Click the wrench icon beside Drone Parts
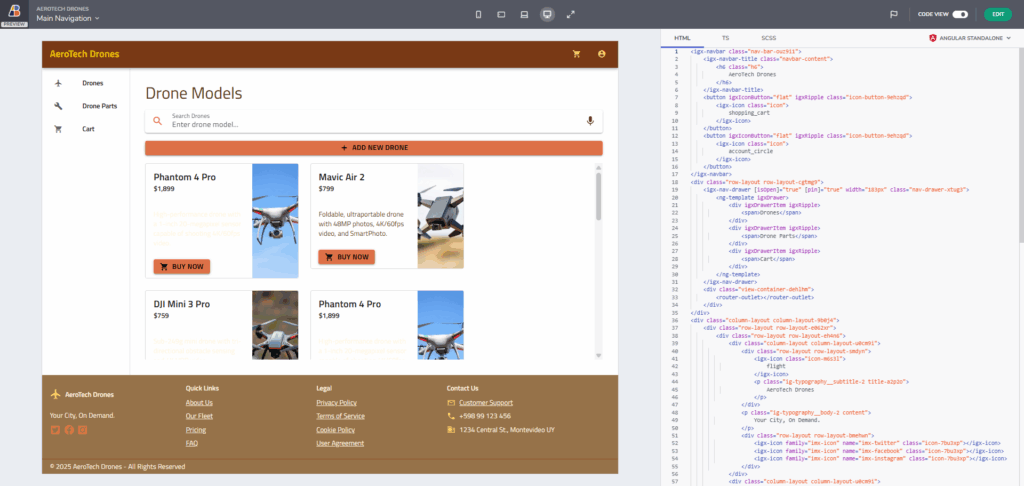 (58, 106)
